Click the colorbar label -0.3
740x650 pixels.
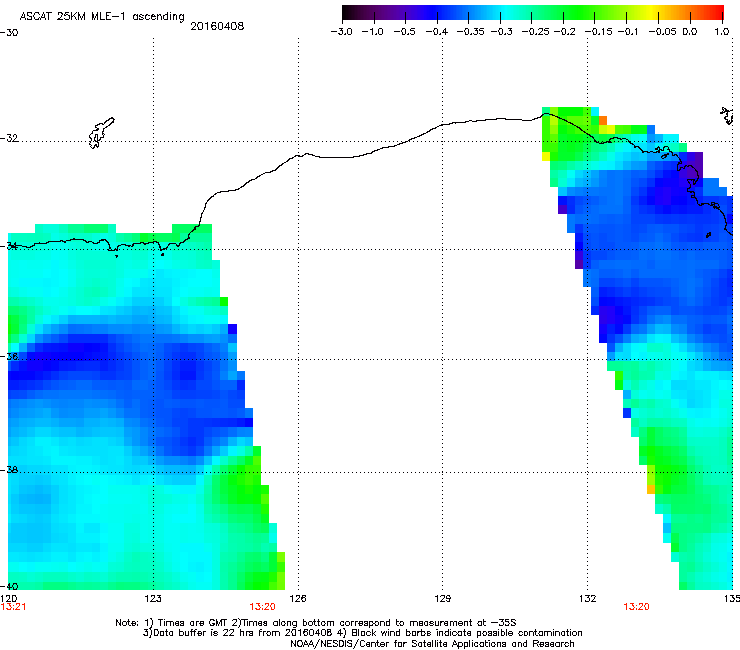tap(502, 32)
